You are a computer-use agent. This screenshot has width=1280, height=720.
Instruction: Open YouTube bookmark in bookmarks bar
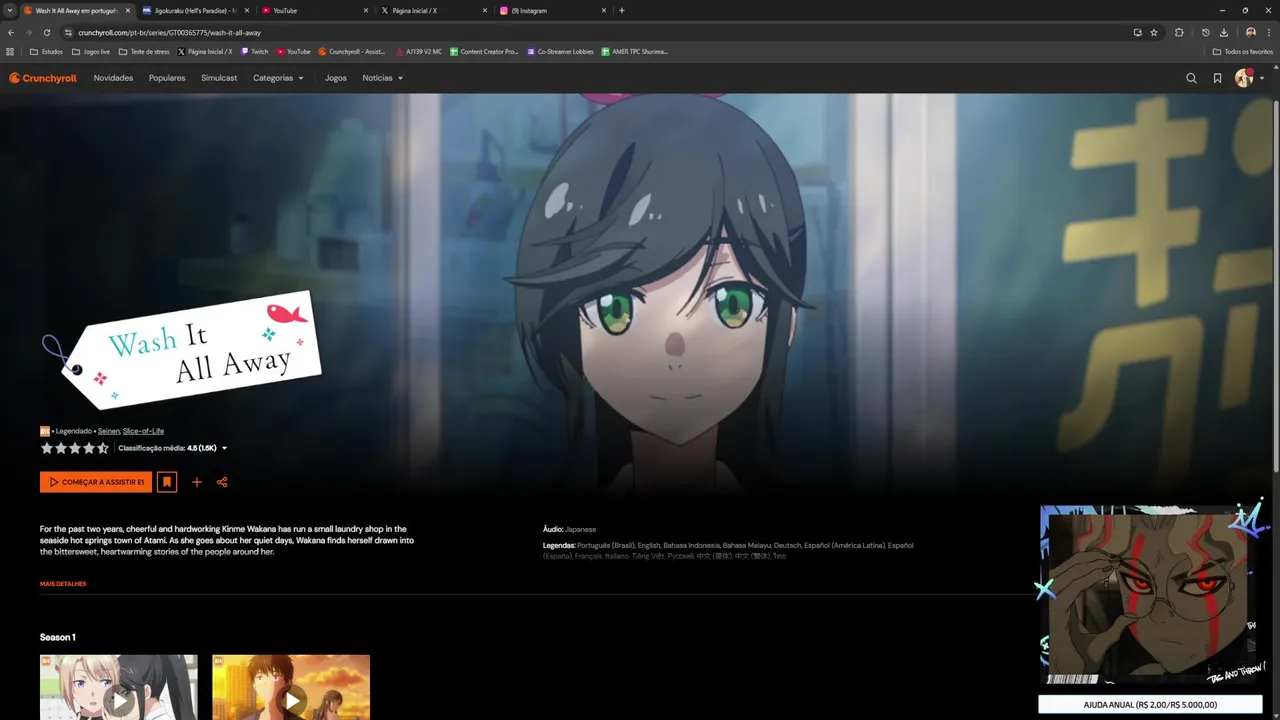293,51
